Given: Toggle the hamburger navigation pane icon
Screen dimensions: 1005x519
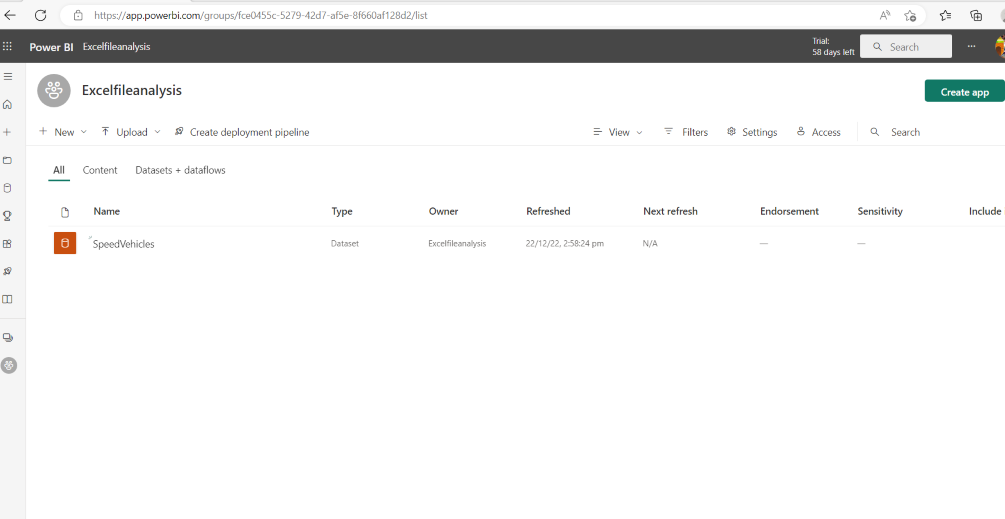Looking at the screenshot, I should click(8, 76).
